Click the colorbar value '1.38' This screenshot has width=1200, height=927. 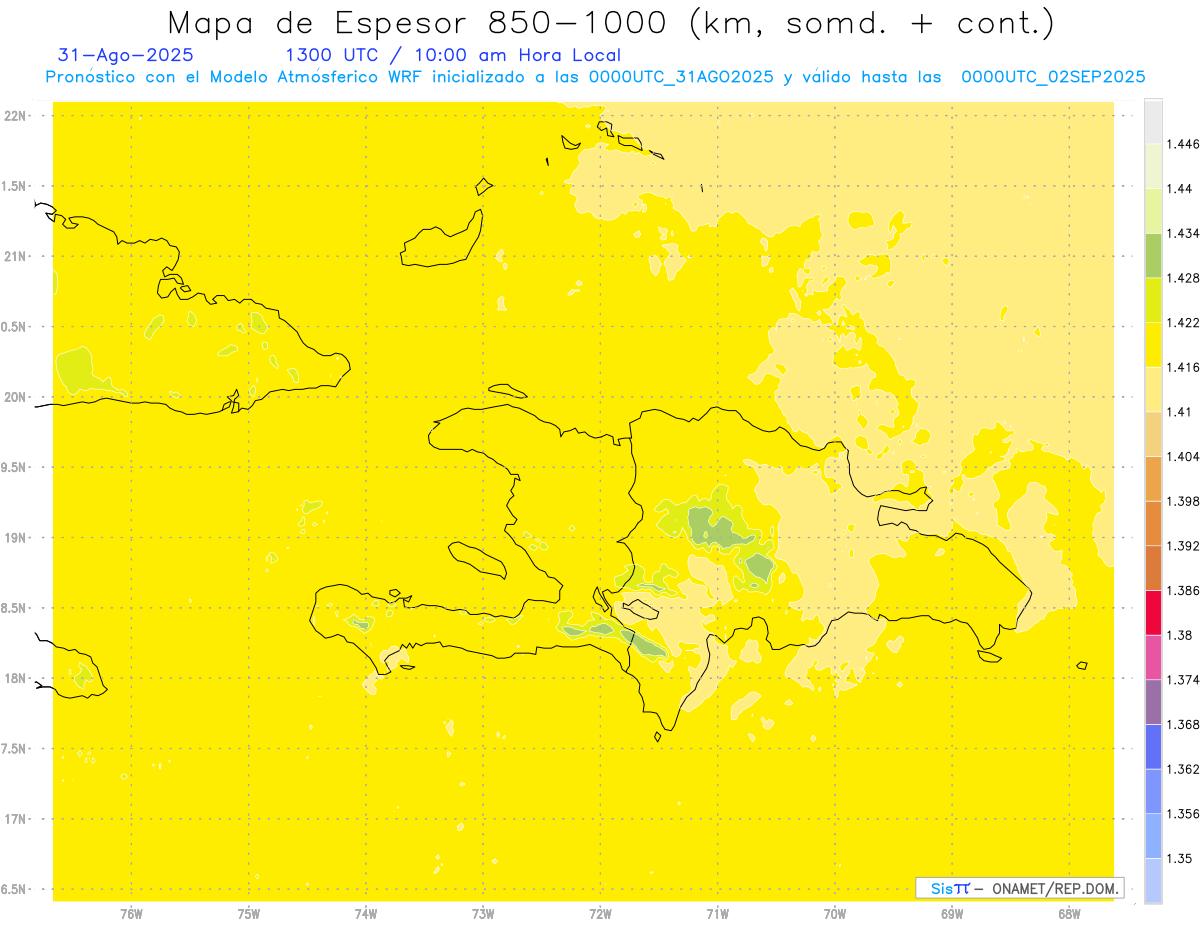(1180, 635)
